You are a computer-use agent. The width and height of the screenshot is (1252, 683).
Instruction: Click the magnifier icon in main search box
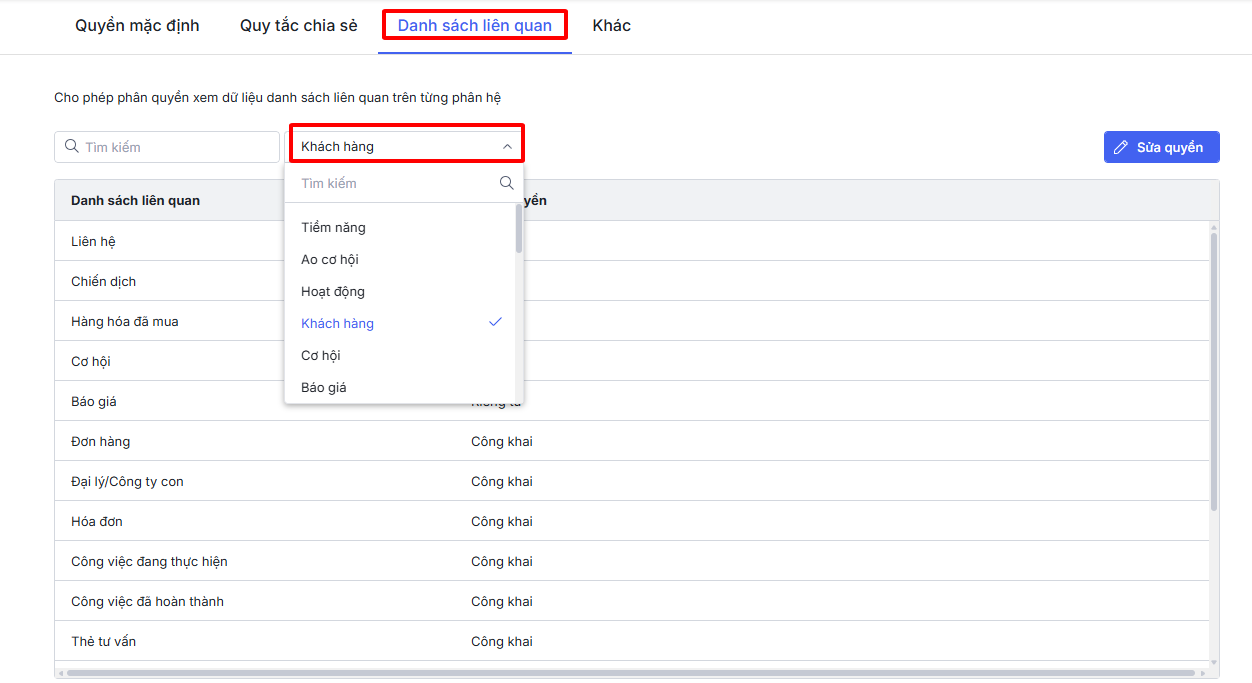coord(71,146)
